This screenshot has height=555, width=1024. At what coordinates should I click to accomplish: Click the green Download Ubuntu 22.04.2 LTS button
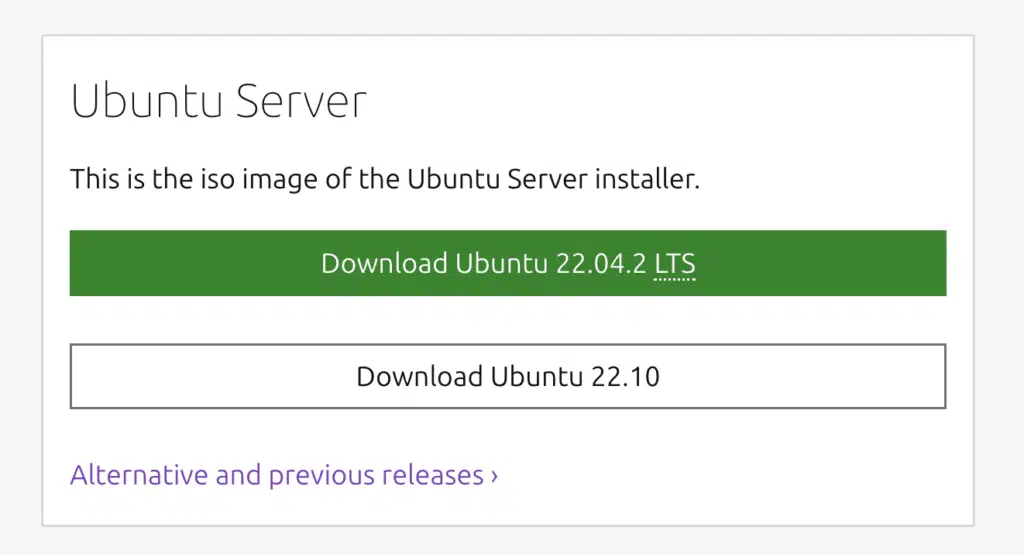tap(507, 263)
